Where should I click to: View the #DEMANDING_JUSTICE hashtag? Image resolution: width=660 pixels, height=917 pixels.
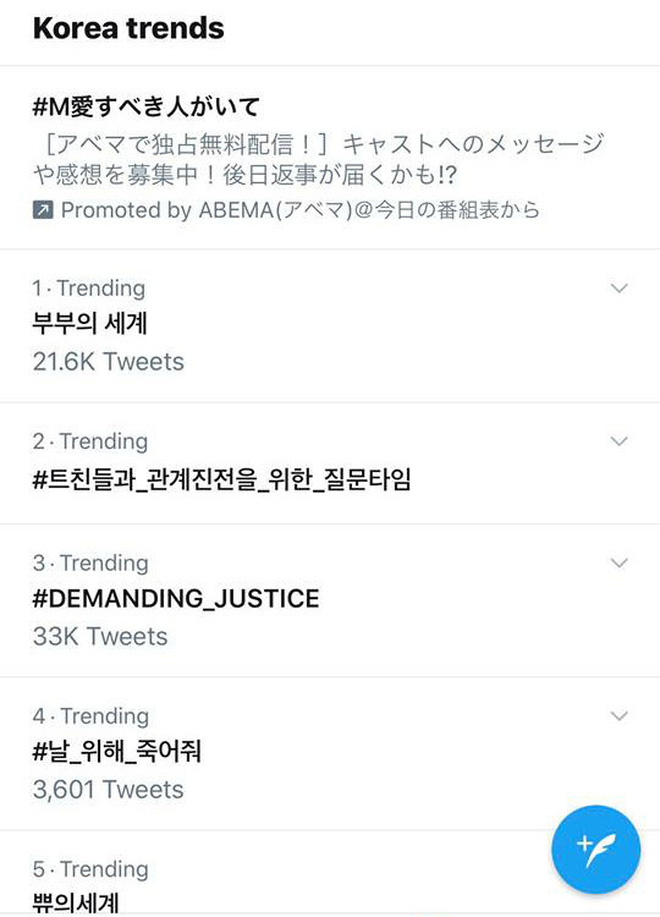[176, 599]
